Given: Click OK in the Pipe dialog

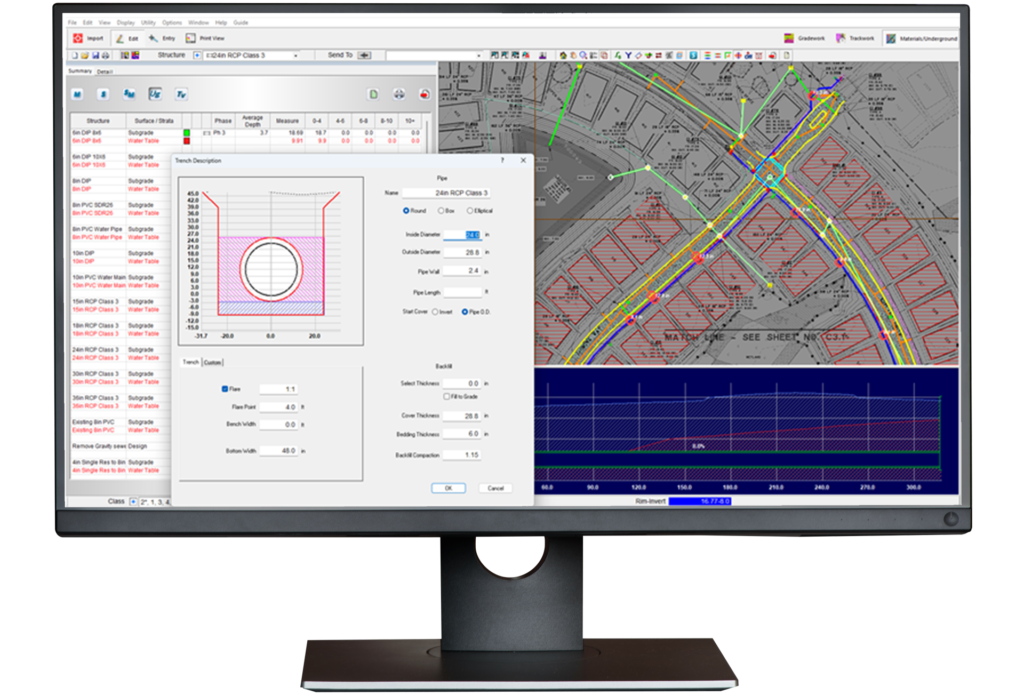Looking at the screenshot, I should coord(447,488).
